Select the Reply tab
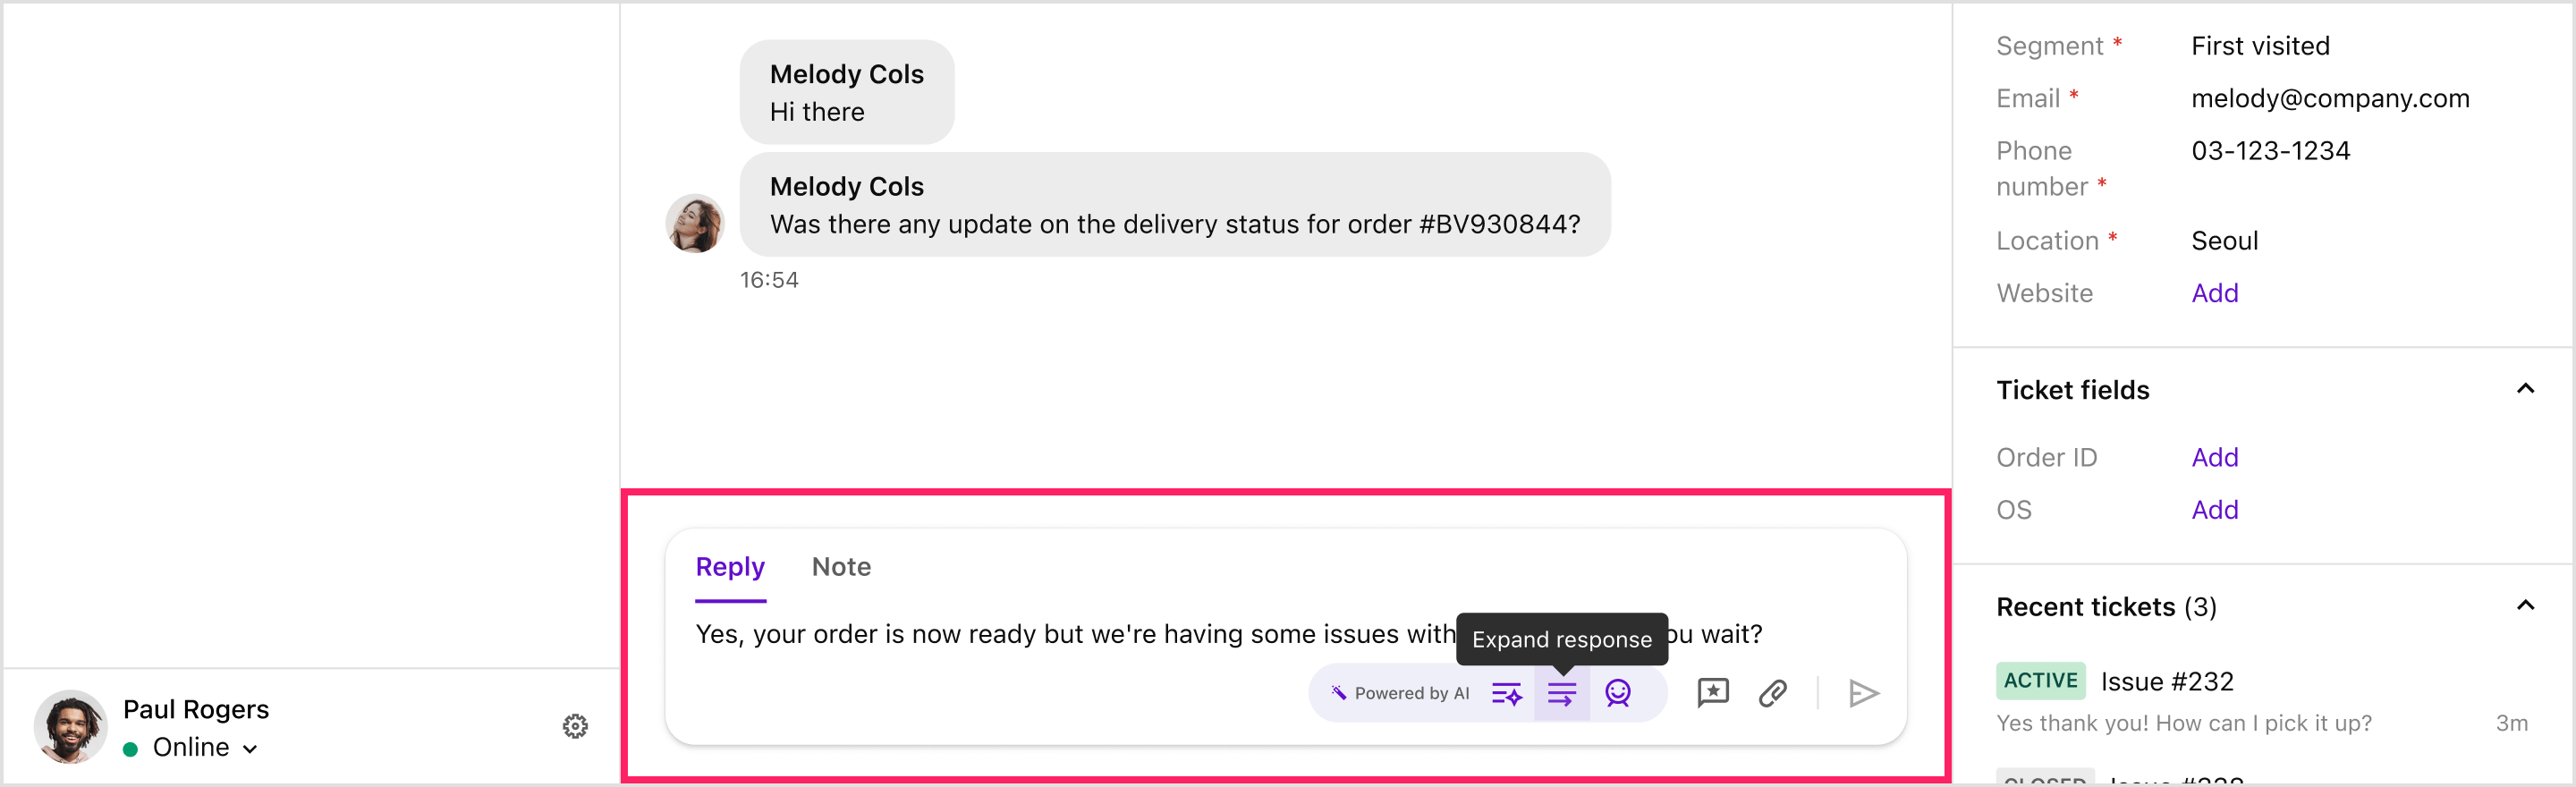Viewport: 2576px width, 787px height. (730, 567)
